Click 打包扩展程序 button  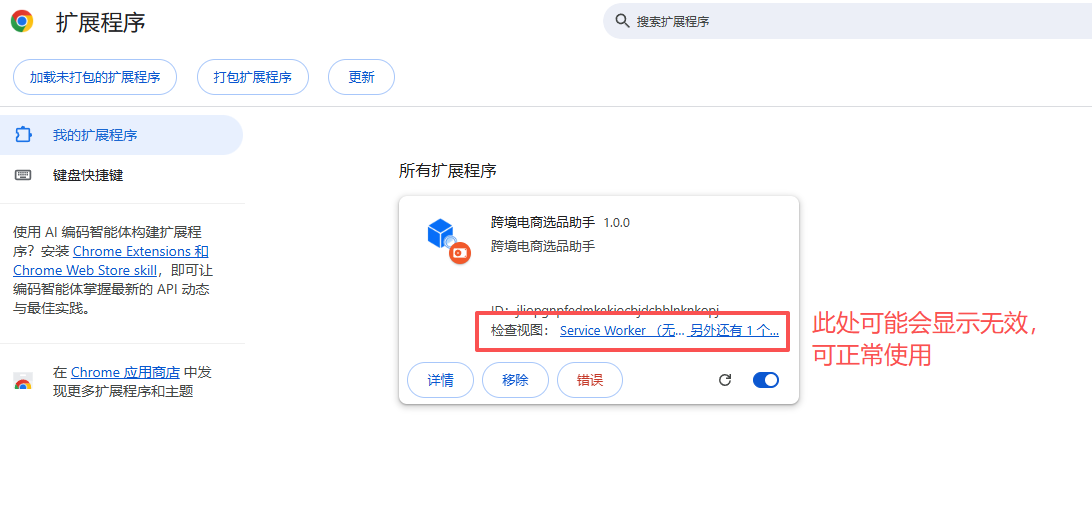253,77
